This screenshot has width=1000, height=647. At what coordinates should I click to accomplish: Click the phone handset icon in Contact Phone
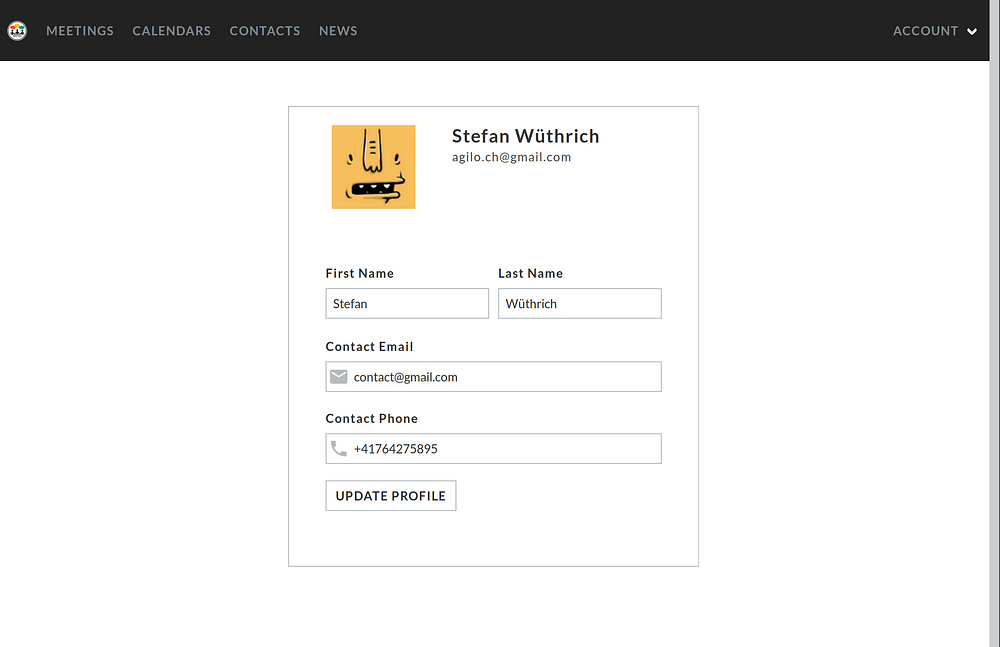click(339, 449)
